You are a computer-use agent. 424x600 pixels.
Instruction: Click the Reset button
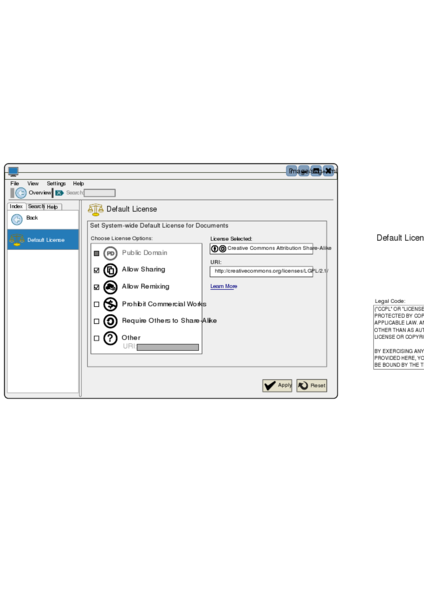(x=311, y=385)
